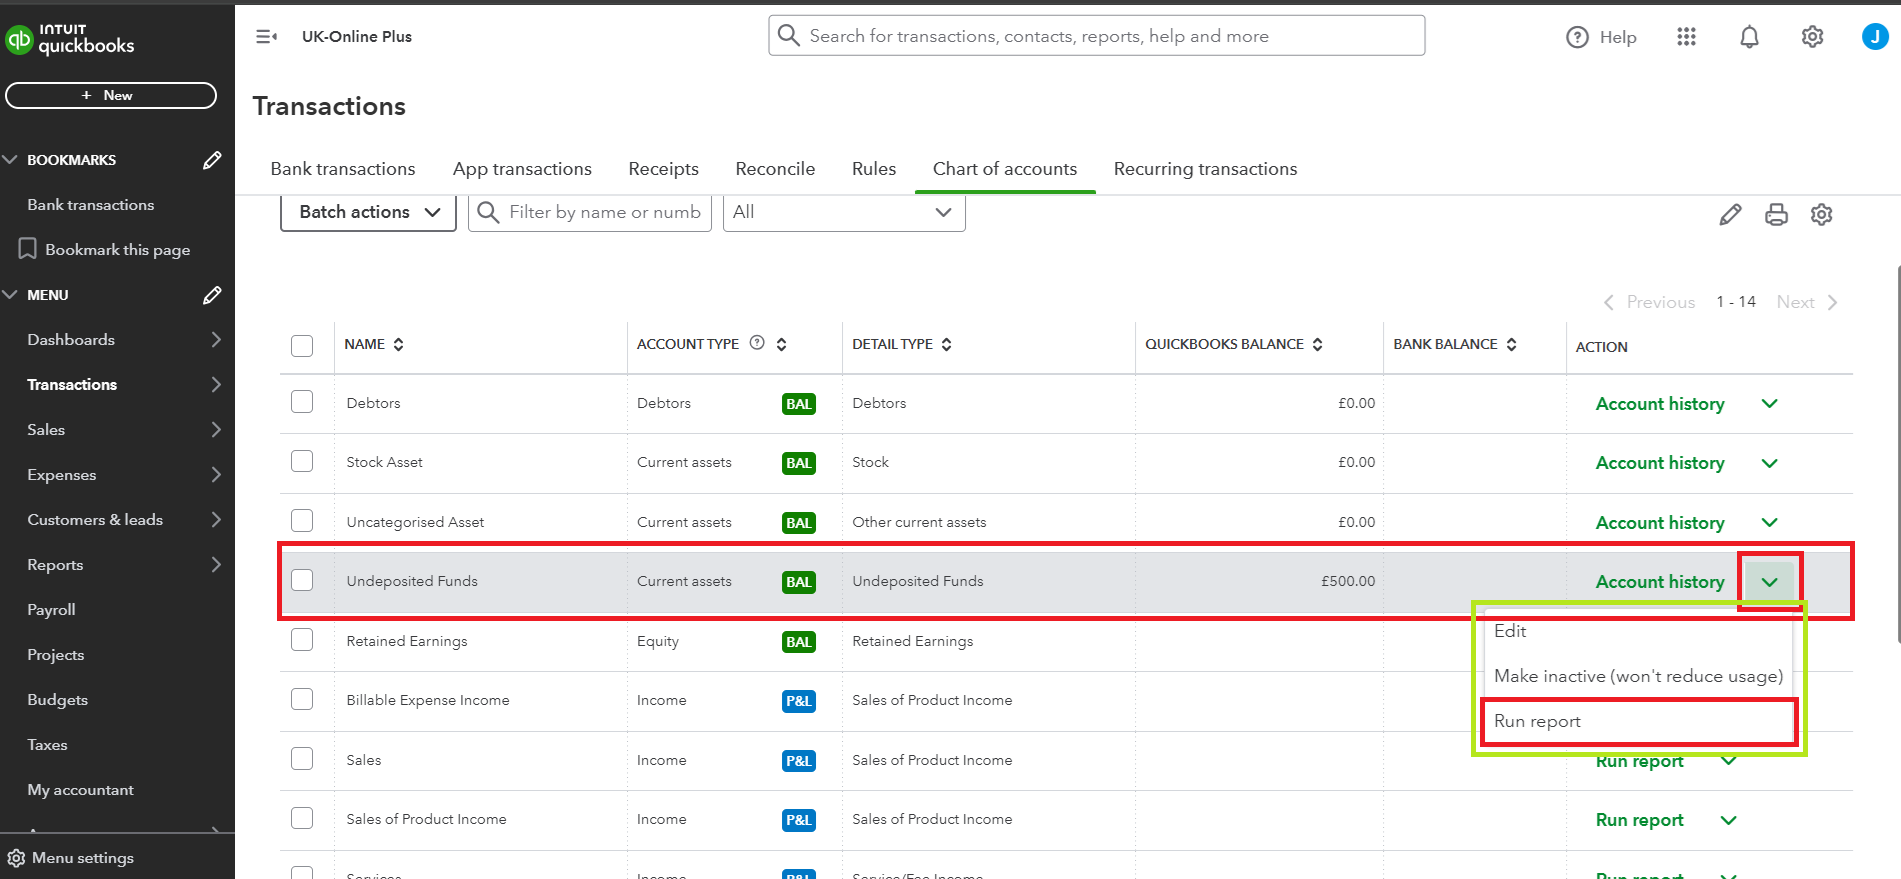Check the Uncategorised Asset checkbox
The height and width of the screenshot is (879, 1901).
tap(302, 521)
